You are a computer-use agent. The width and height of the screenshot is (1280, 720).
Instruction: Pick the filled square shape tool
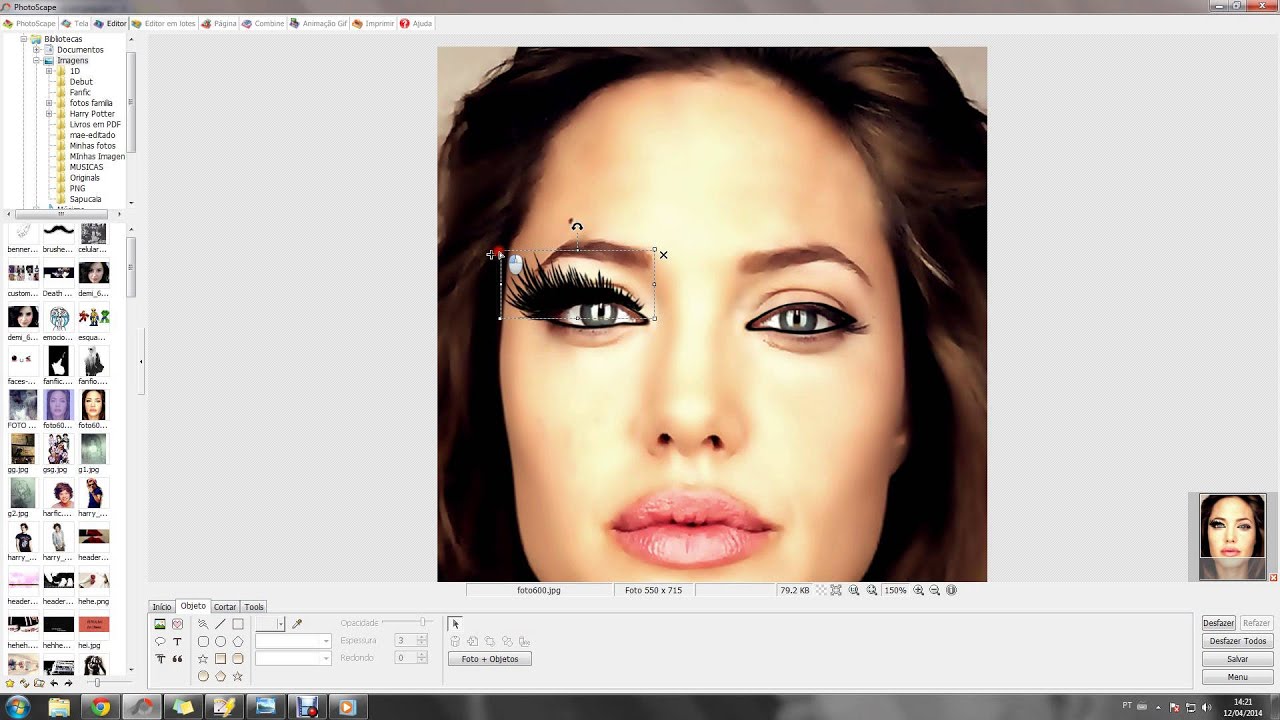click(220, 659)
